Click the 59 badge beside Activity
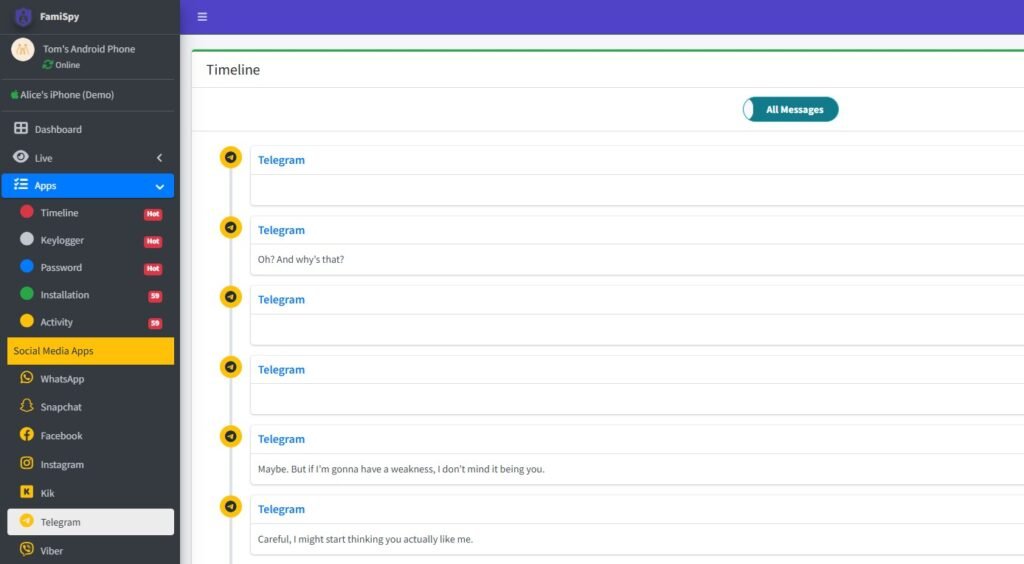 coord(155,323)
